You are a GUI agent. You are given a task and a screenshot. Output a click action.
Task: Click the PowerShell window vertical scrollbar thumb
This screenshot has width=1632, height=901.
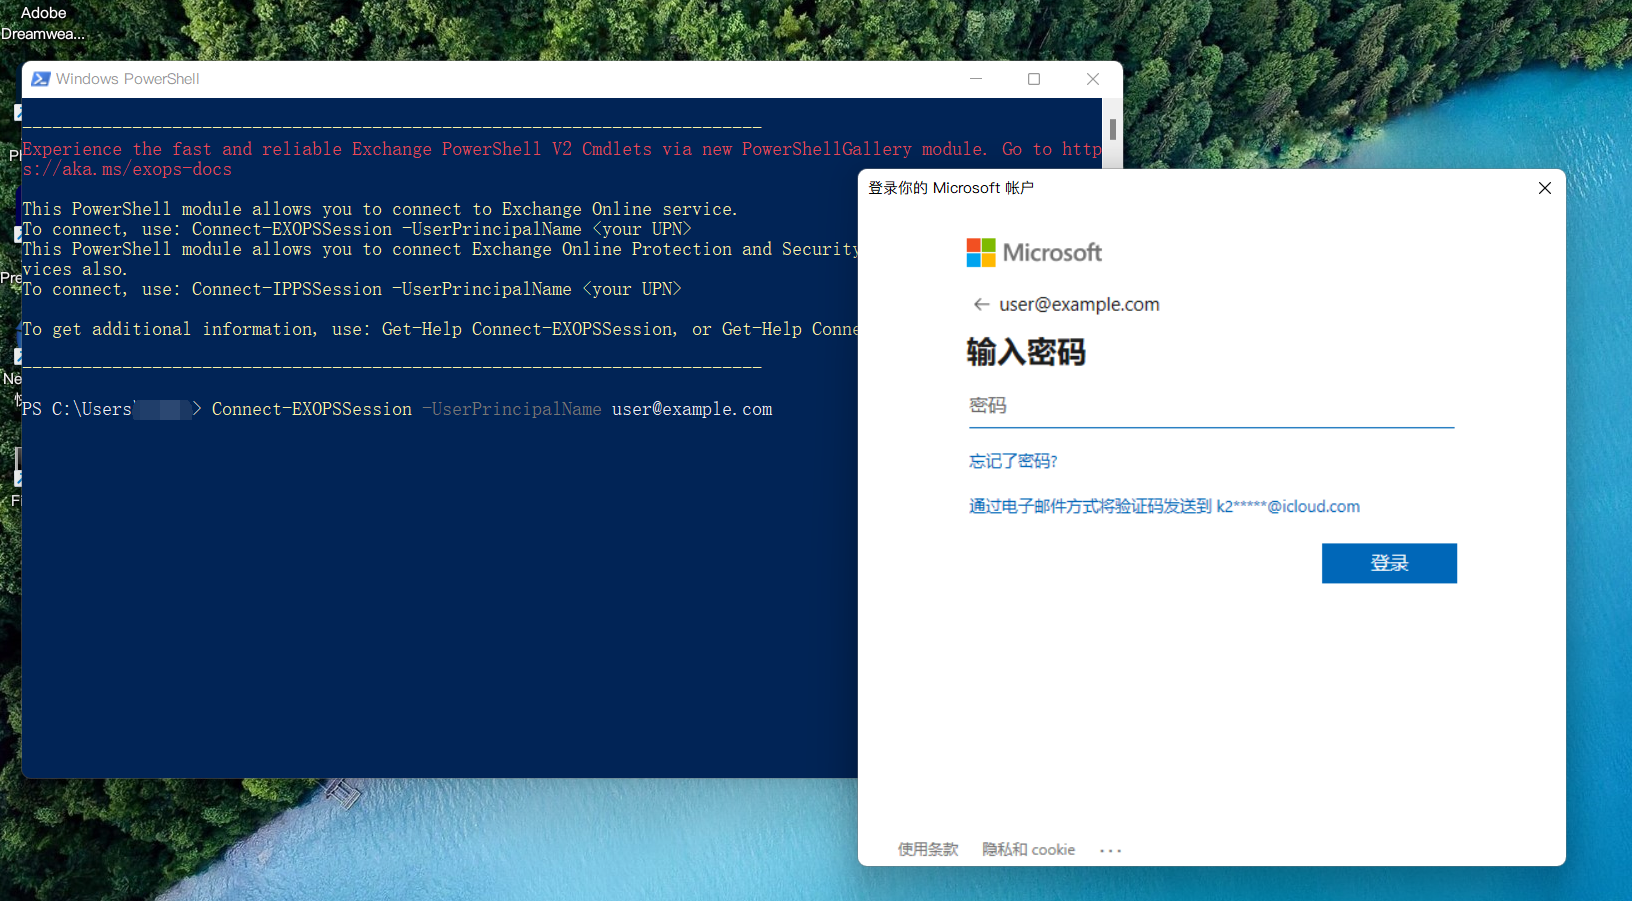point(1112,130)
